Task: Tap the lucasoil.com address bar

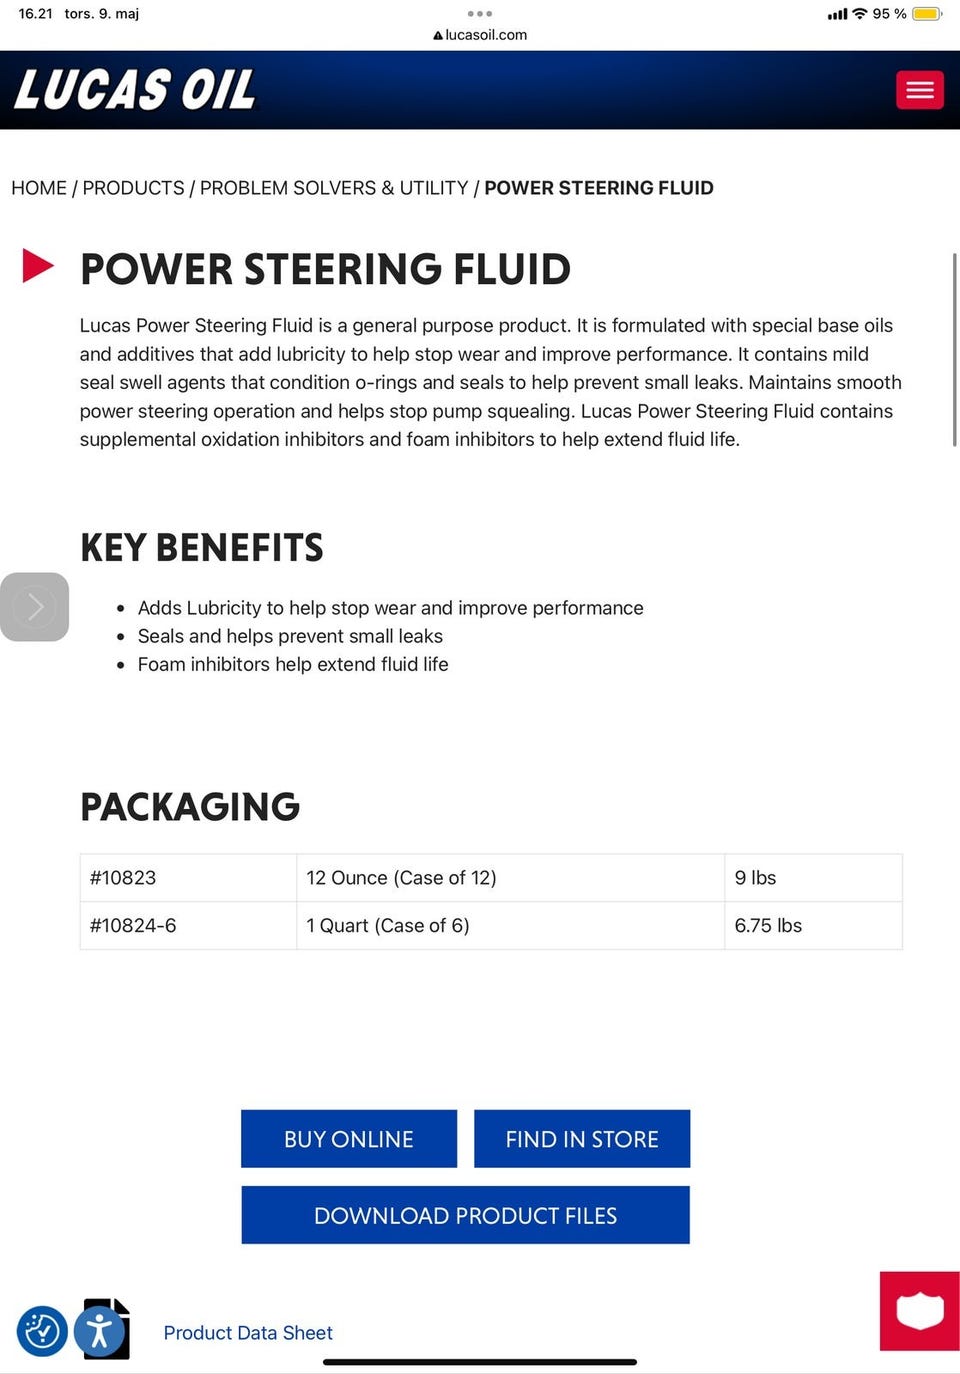Action: tap(481, 35)
